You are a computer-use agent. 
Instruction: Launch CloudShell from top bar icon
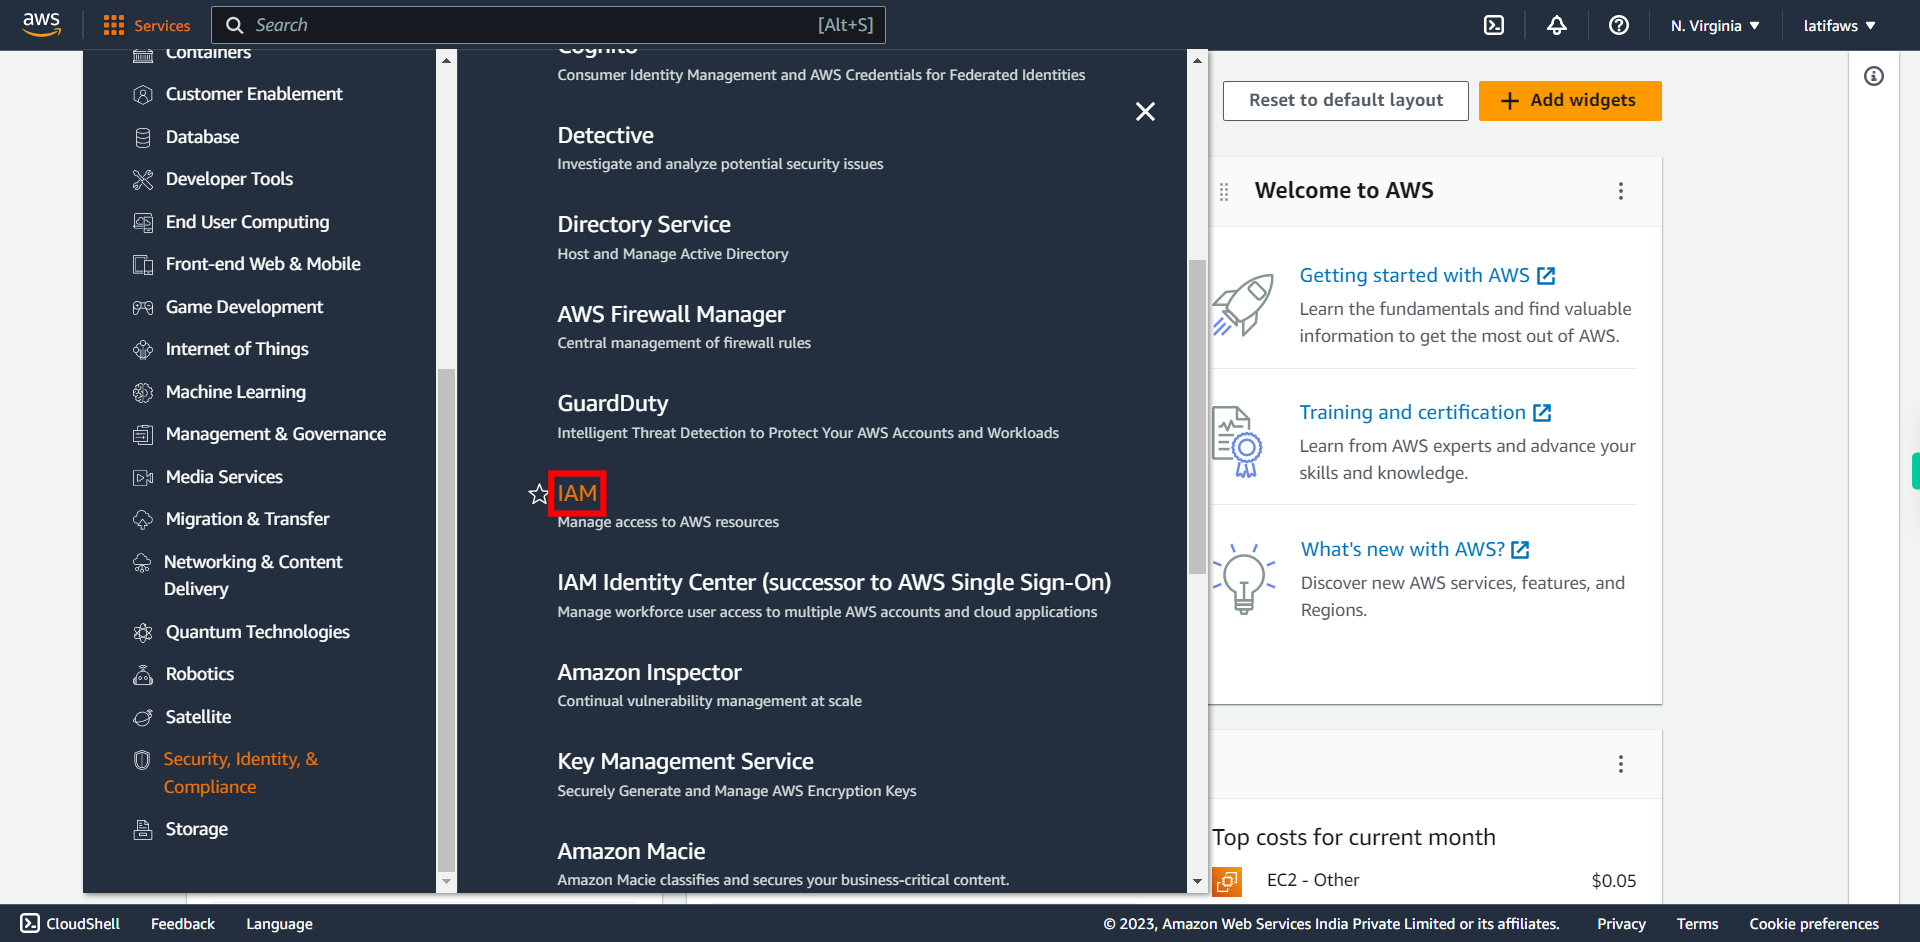coord(1494,25)
